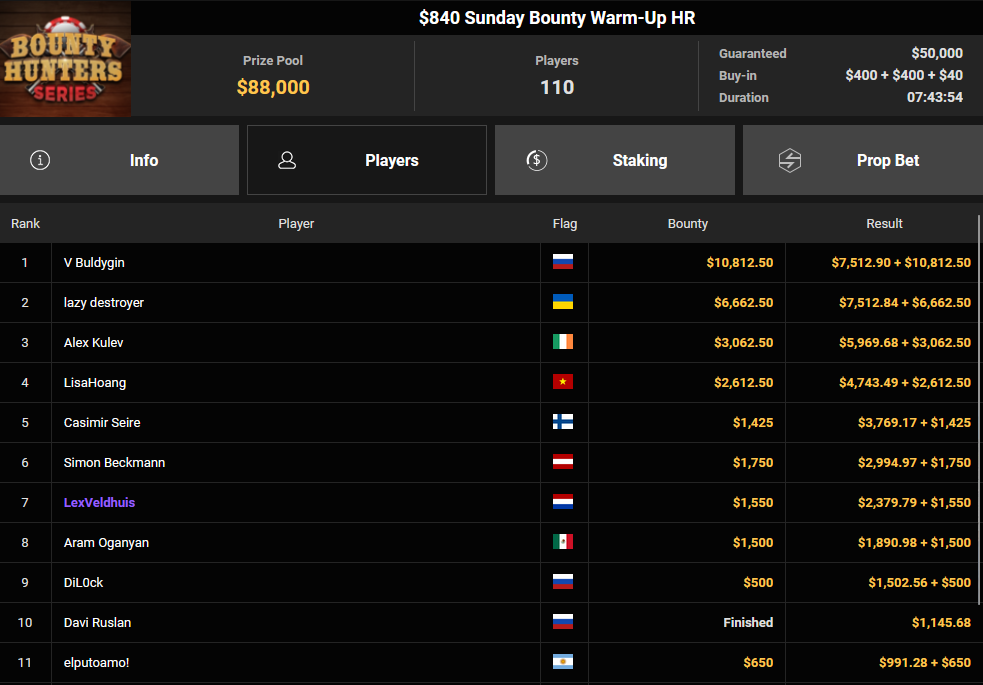Click the dollar coin icon on Staking tab
The image size is (983, 685).
point(536,160)
